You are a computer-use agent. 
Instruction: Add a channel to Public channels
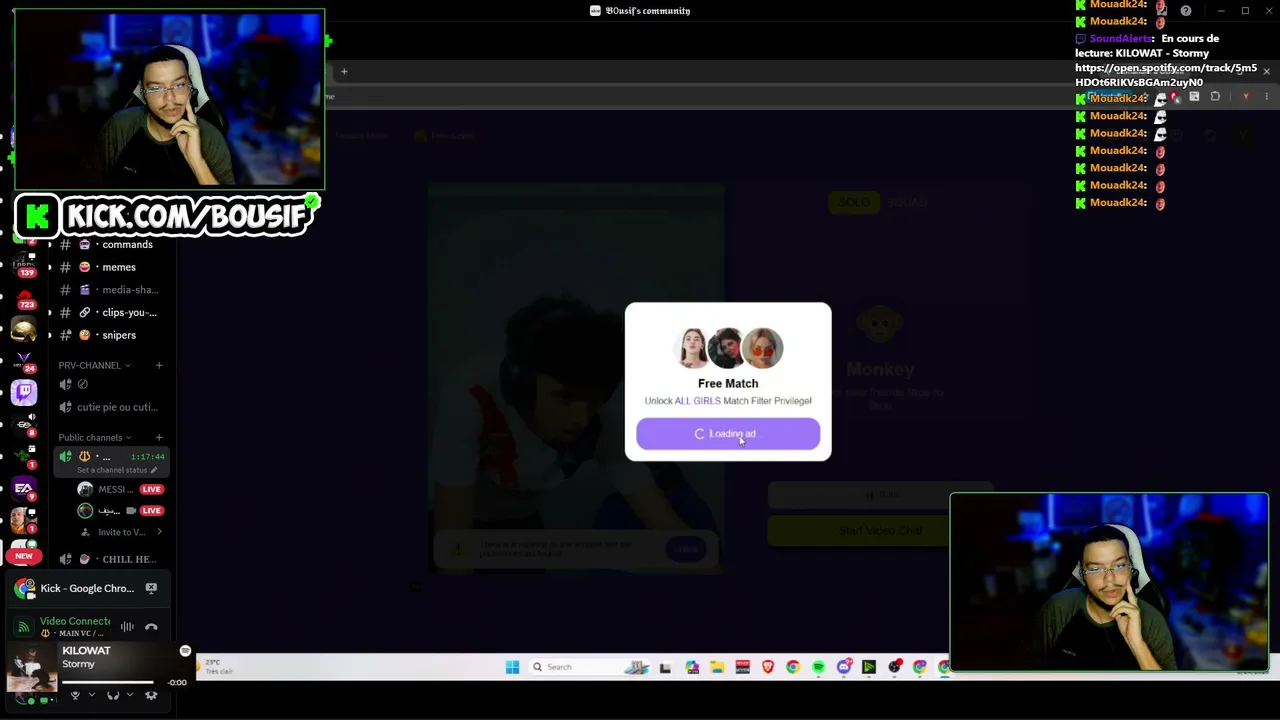point(159,438)
